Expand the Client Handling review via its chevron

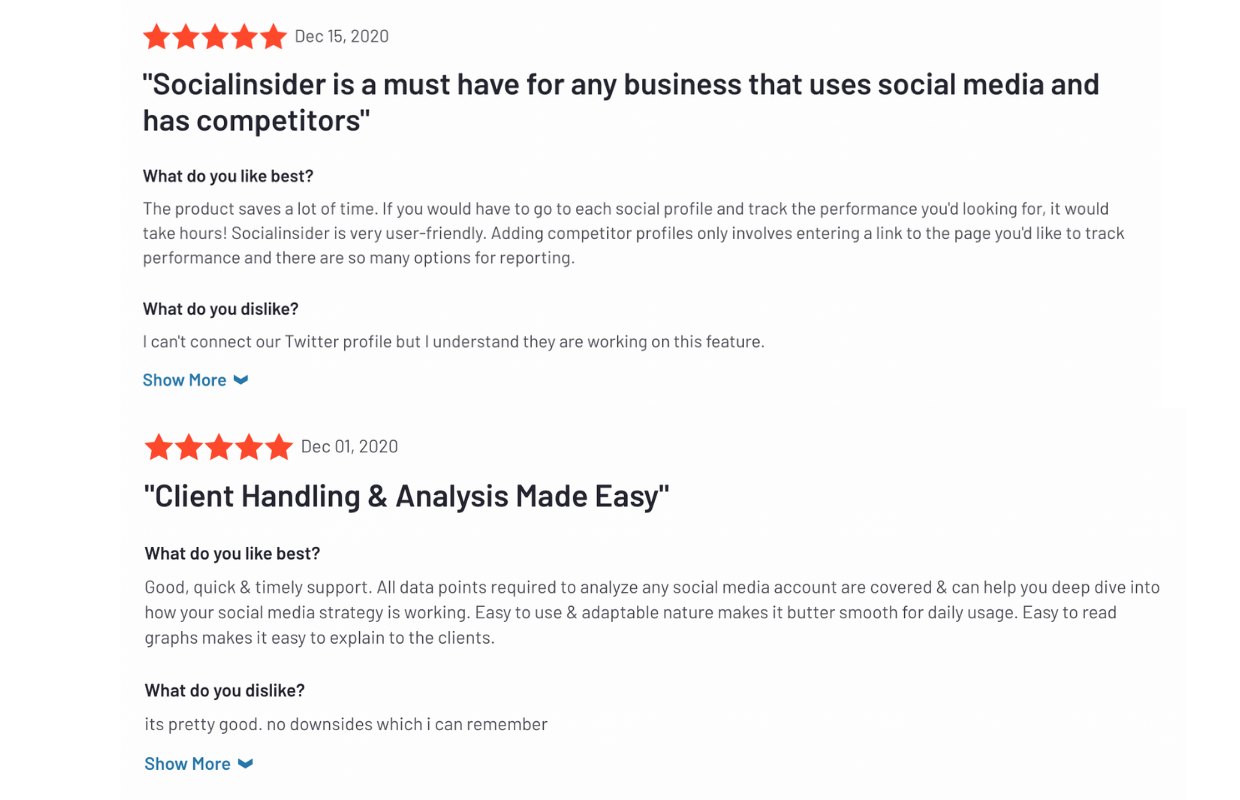245,764
